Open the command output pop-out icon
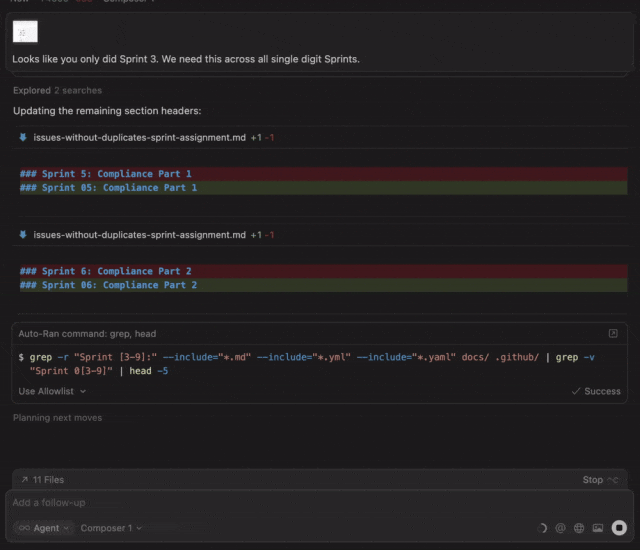This screenshot has height=550, width=640. [613, 333]
